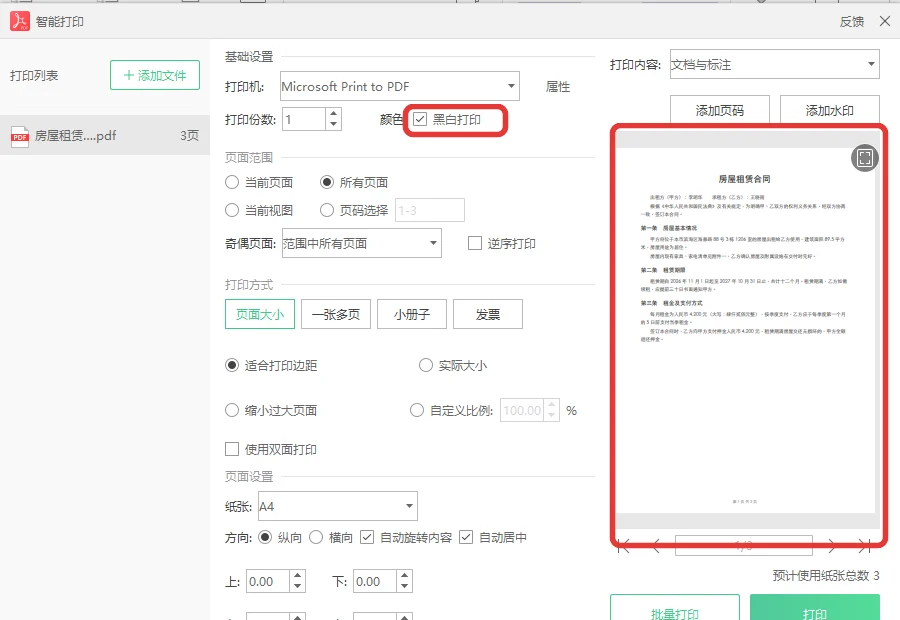Click 添加页码 button

click(x=720, y=110)
